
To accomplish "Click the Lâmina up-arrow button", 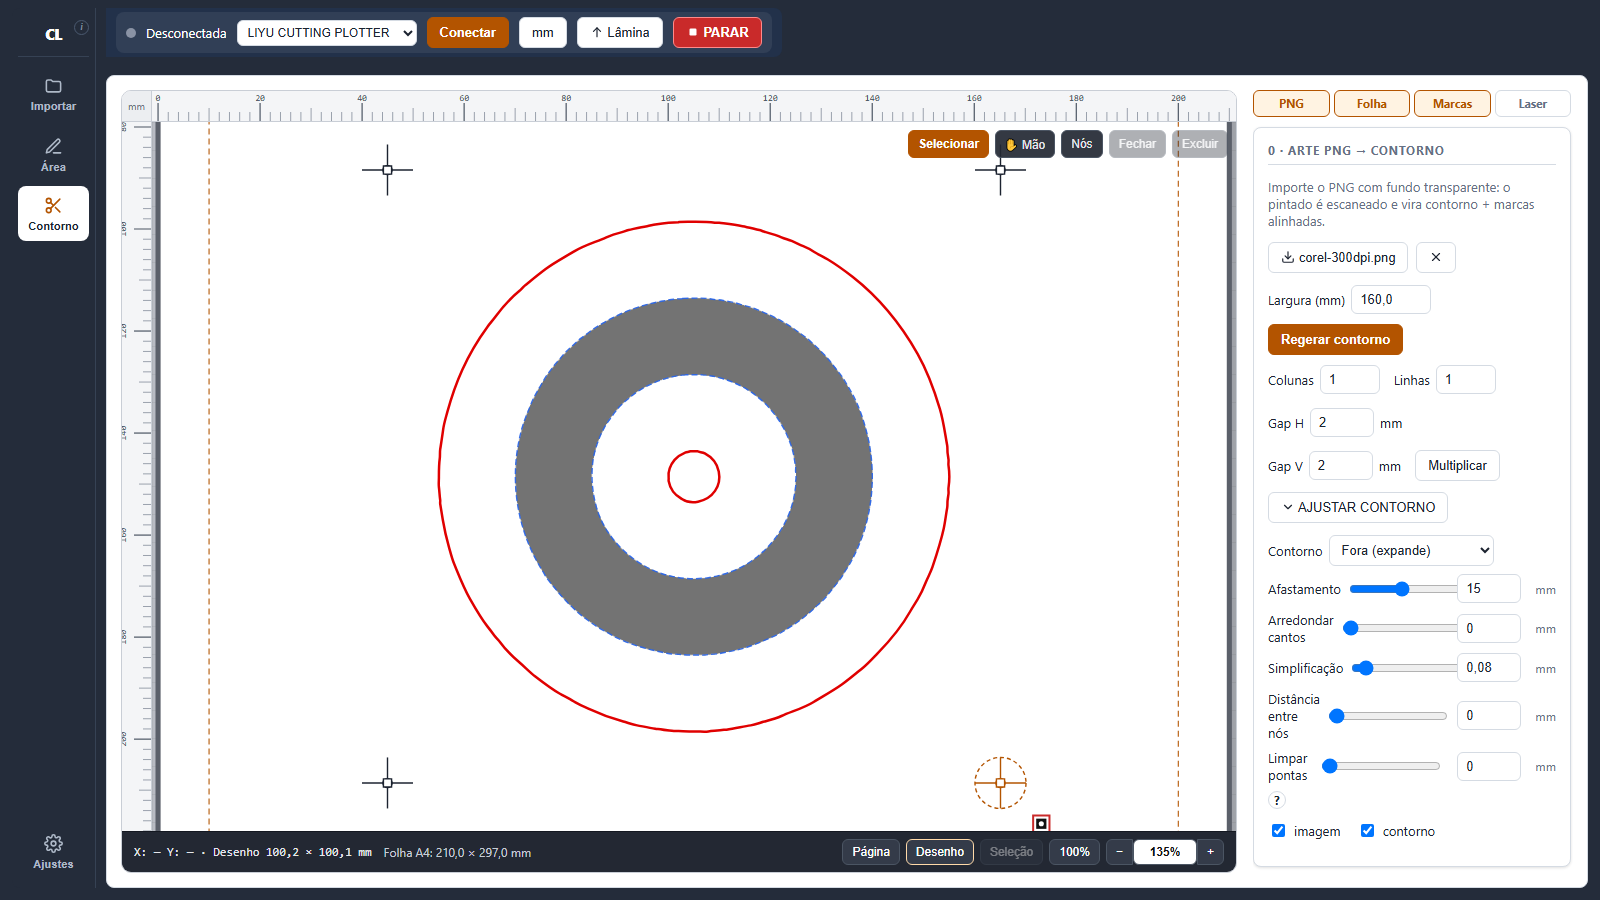I will tap(620, 32).
